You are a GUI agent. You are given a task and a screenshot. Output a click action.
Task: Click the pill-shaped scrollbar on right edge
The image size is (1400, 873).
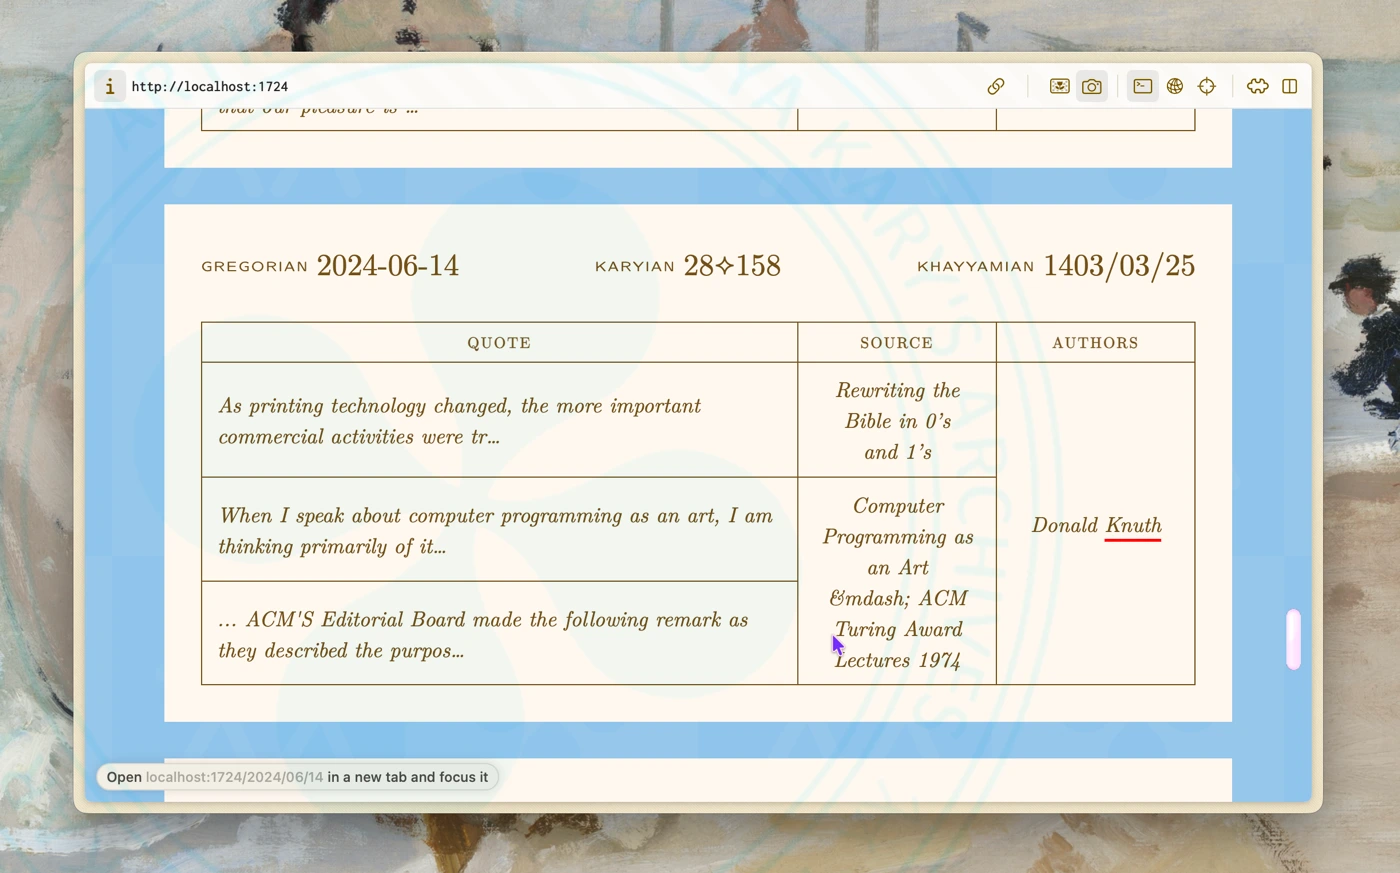[x=1294, y=638]
